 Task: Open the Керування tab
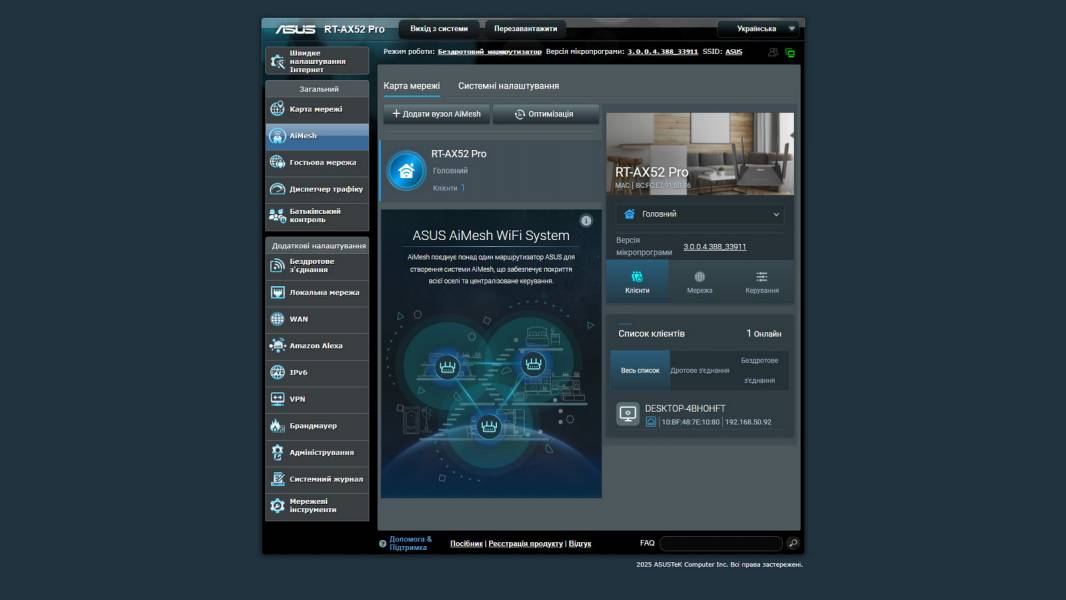click(x=761, y=282)
